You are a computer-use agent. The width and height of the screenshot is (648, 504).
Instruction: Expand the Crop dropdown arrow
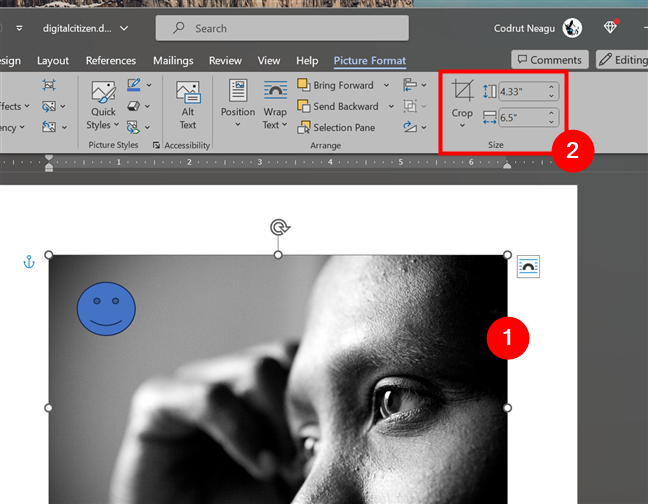click(462, 125)
